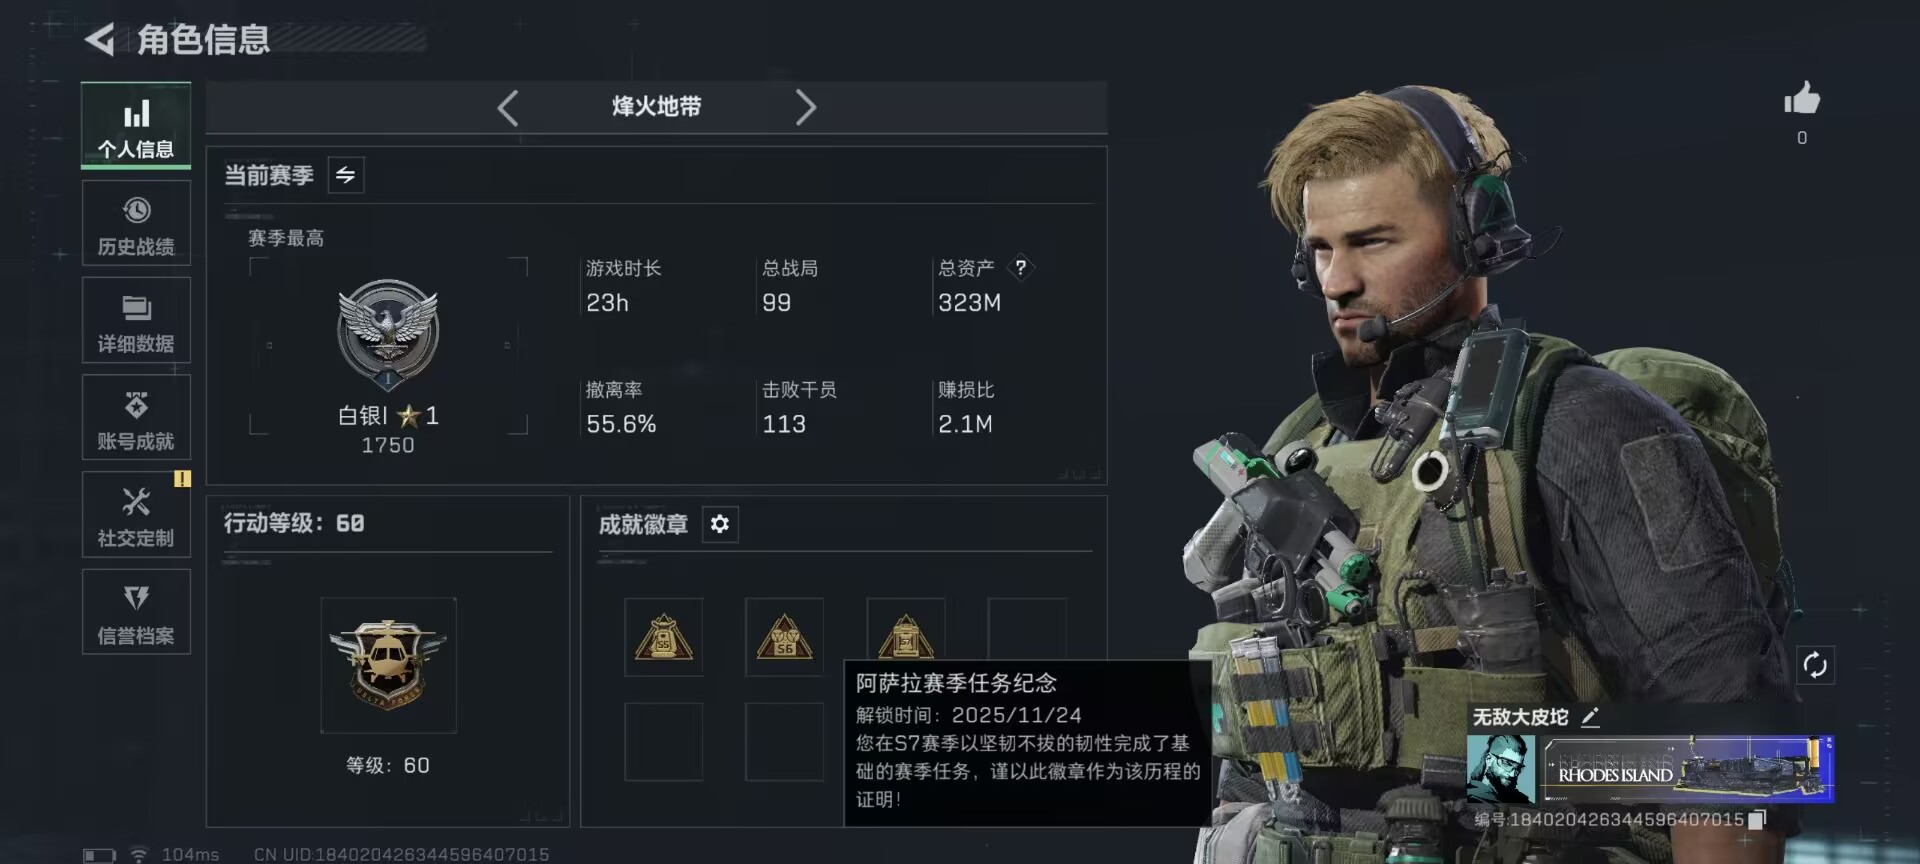Open the 详细数据 detailed data section
1920x864 pixels.
point(136,320)
